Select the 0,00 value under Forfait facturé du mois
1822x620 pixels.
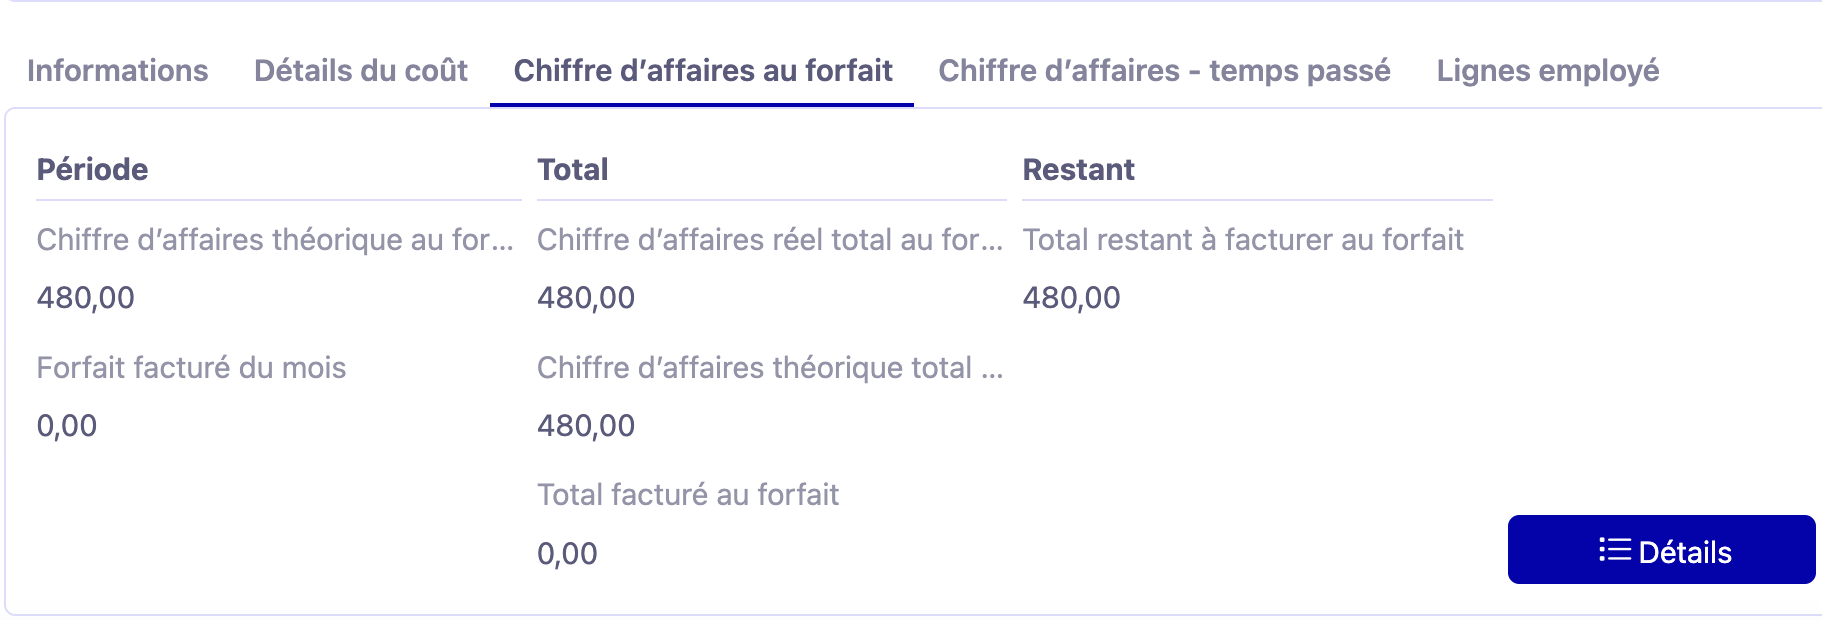tap(66, 425)
